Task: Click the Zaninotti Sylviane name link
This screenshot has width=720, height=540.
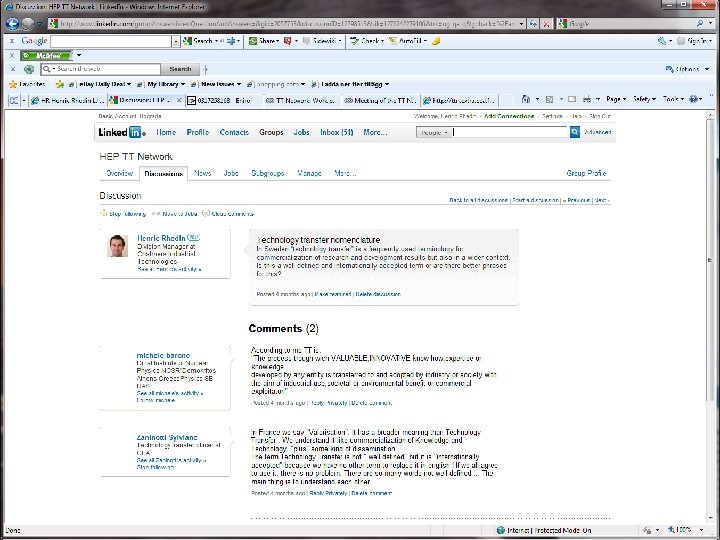Action: click(167, 438)
